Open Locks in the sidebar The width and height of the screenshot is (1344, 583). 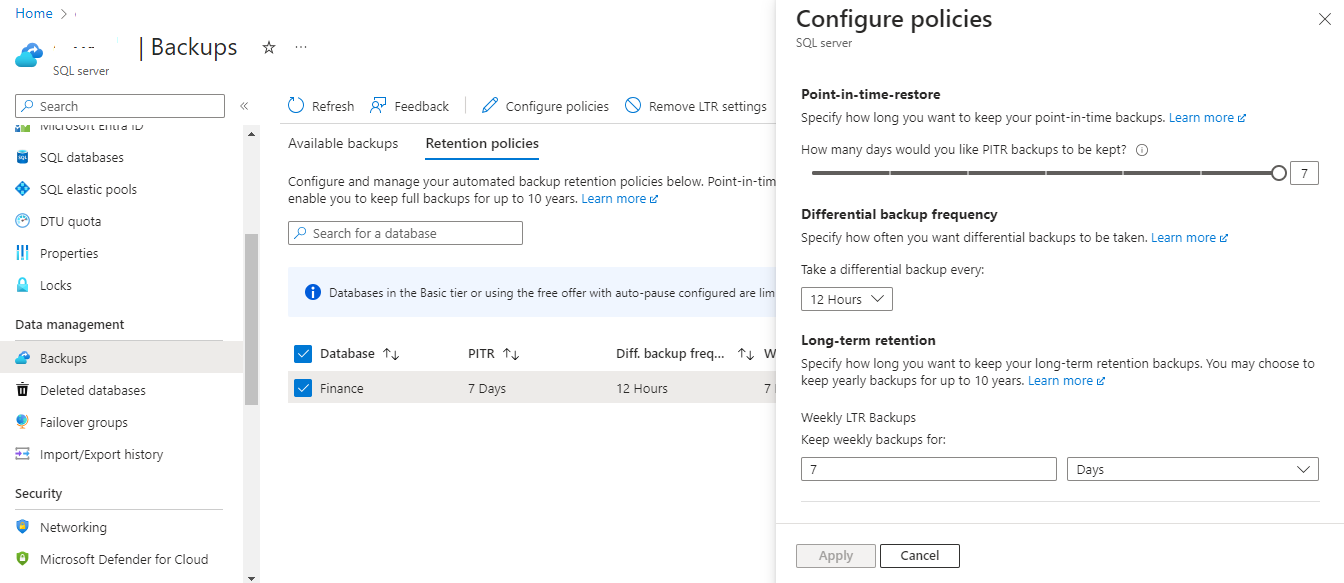[x=56, y=285]
